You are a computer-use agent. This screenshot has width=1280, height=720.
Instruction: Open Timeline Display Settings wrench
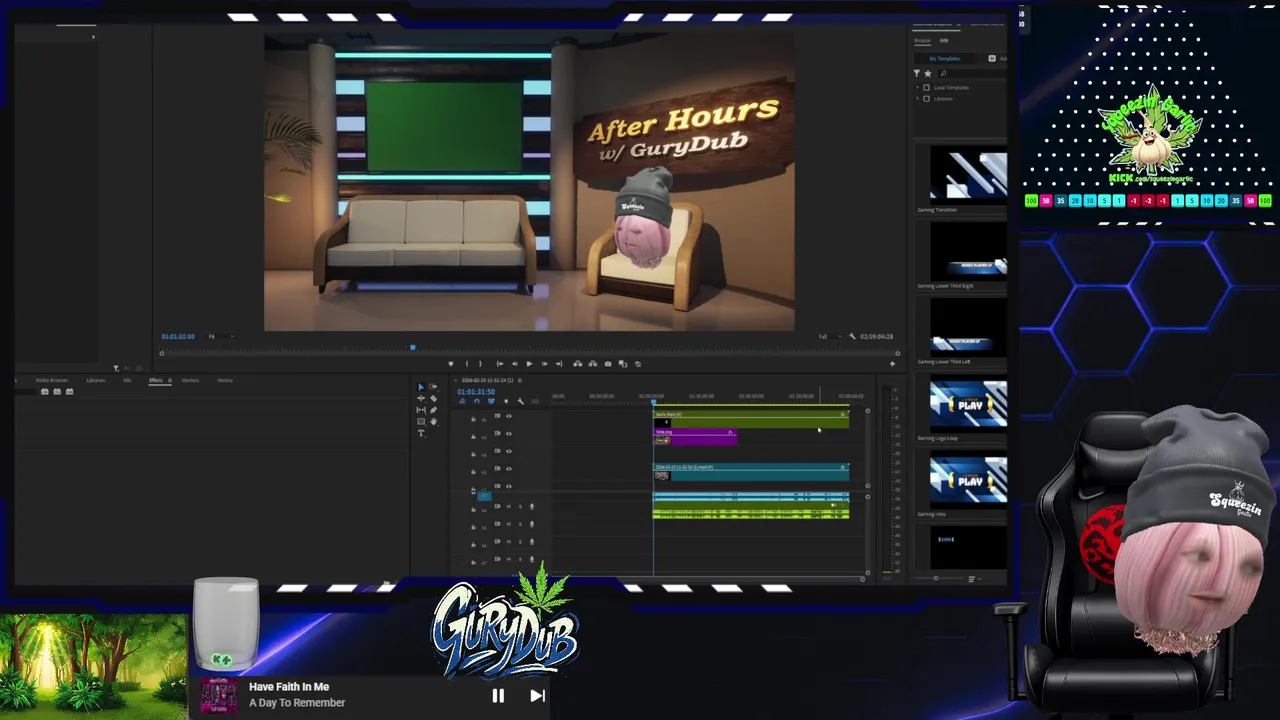pyautogui.click(x=520, y=401)
